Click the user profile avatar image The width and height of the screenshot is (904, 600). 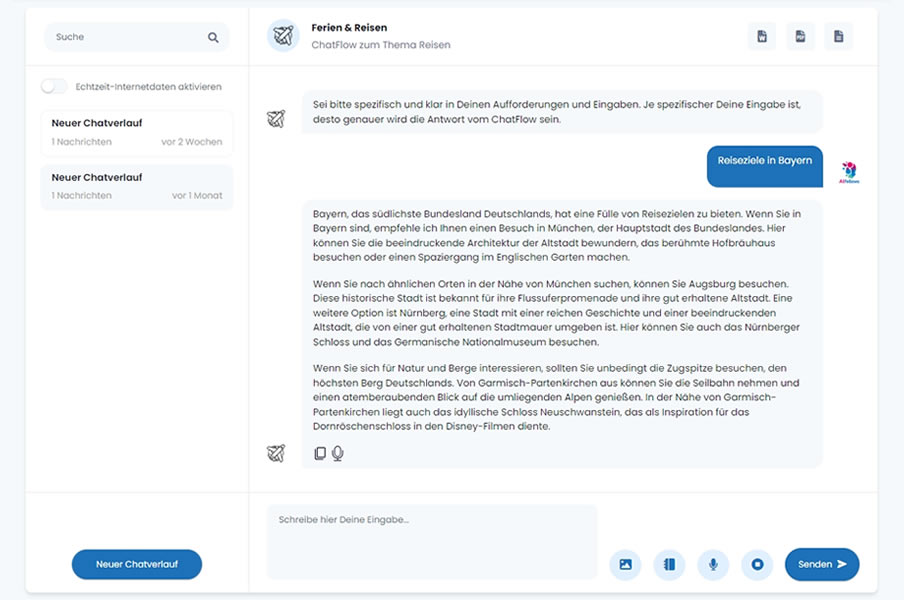click(x=849, y=170)
